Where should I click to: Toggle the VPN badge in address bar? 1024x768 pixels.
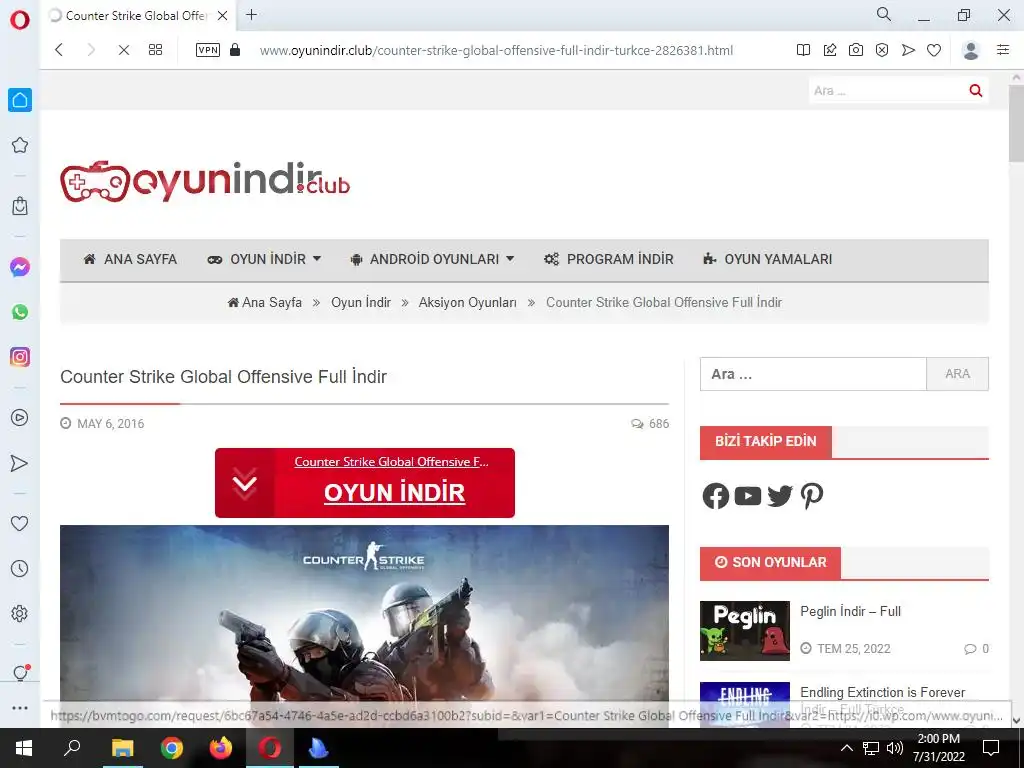coord(208,50)
